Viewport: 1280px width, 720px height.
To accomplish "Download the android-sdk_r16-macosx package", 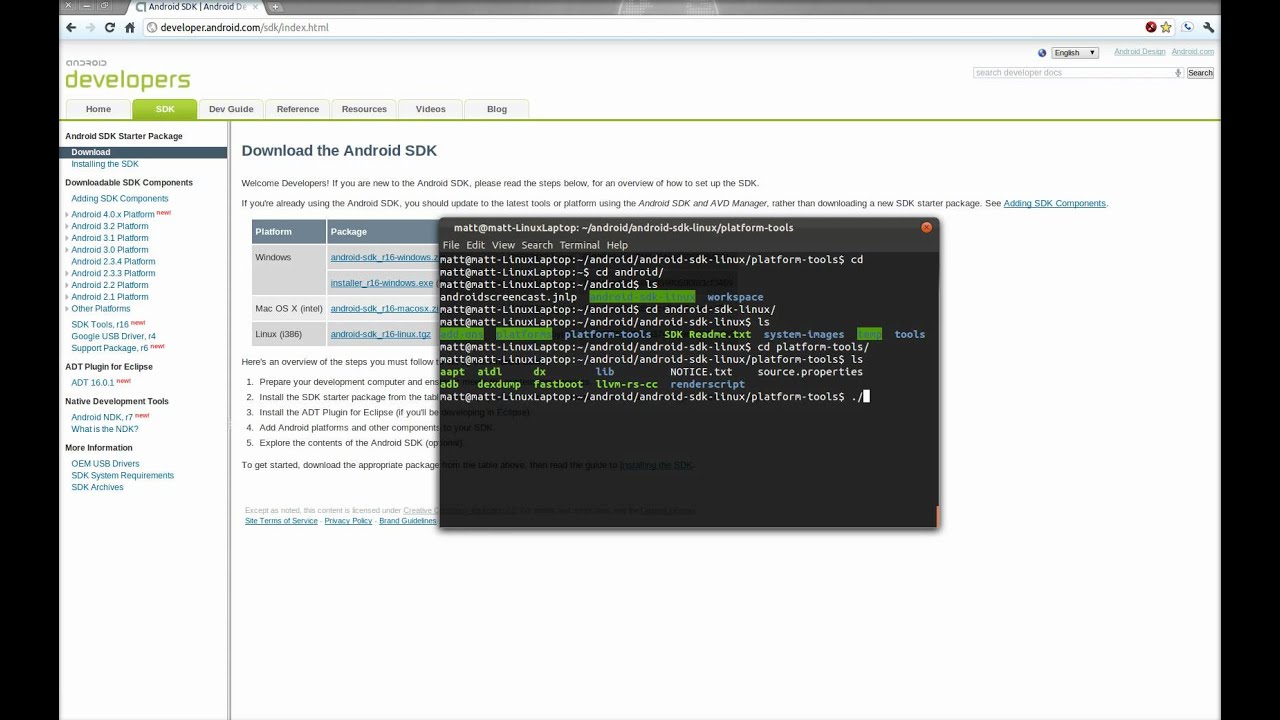I will 384,309.
